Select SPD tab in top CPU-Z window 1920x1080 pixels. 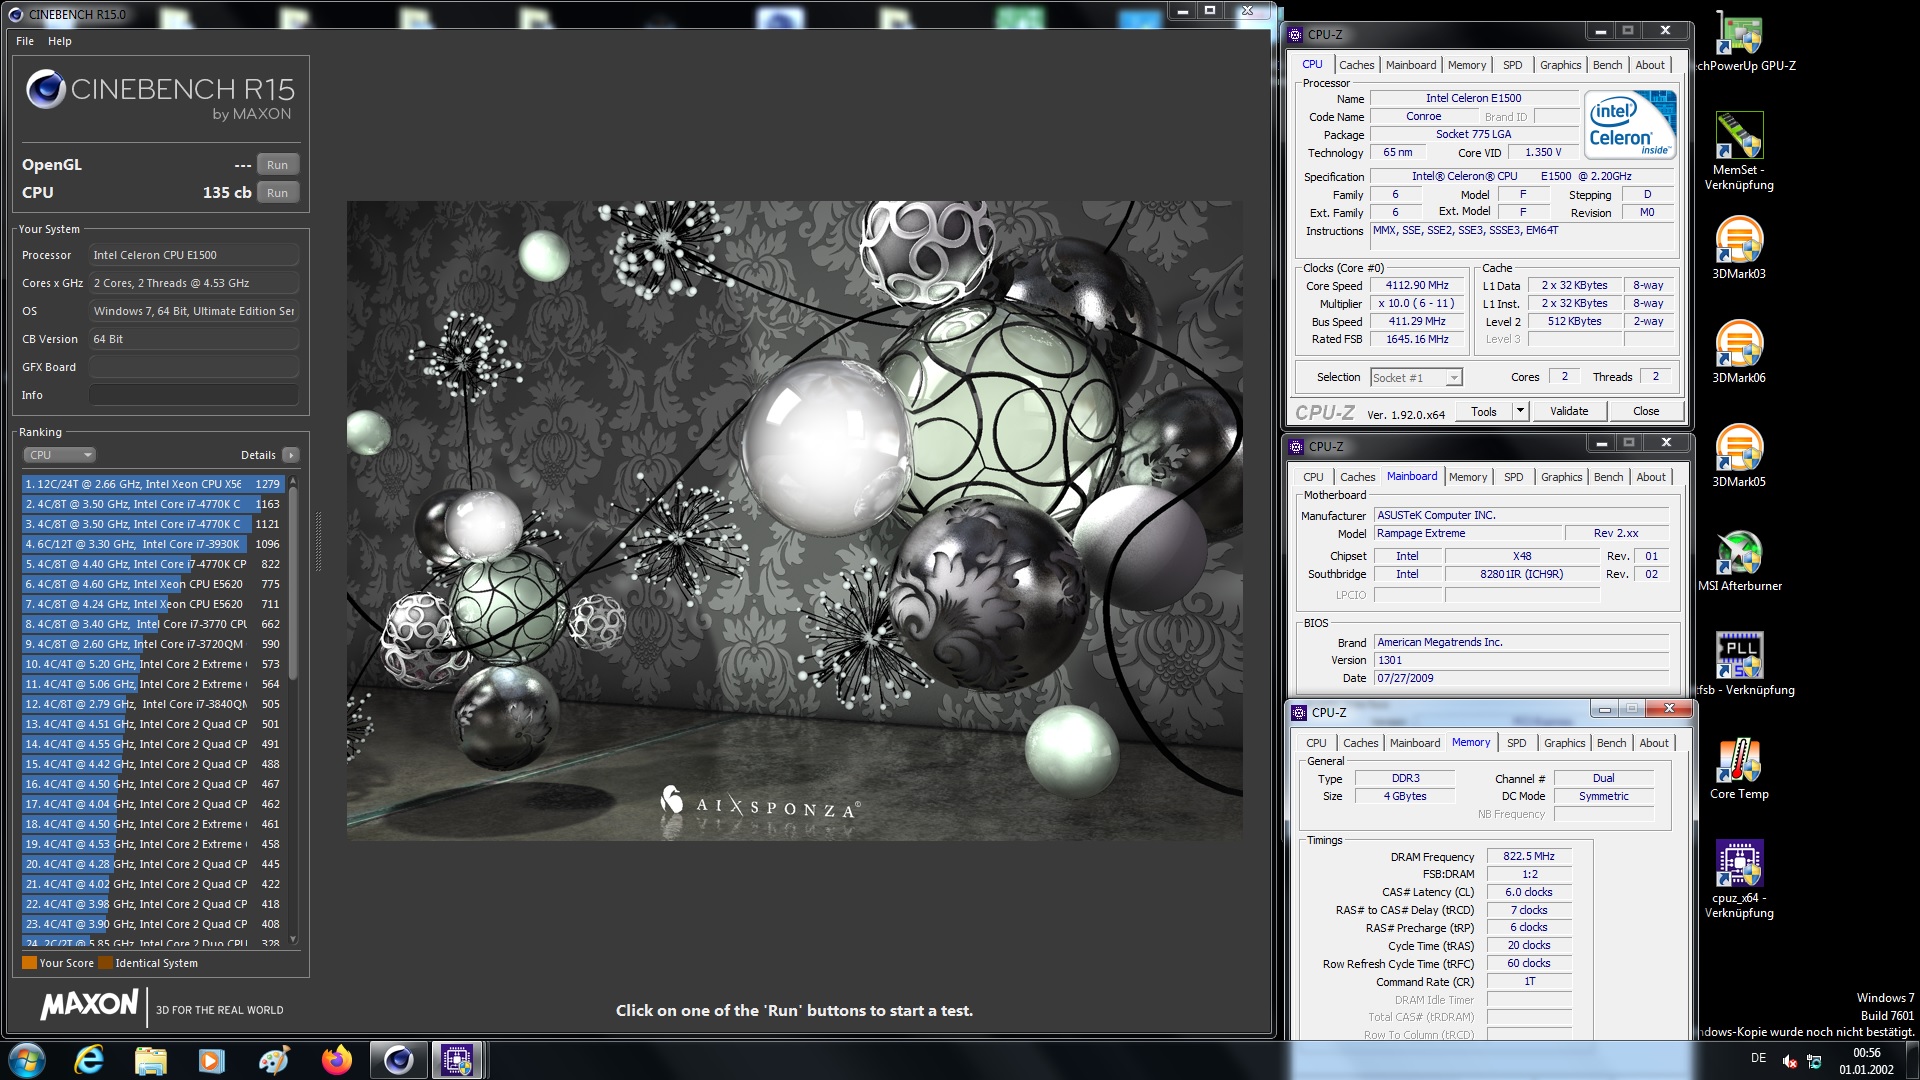1513,65
